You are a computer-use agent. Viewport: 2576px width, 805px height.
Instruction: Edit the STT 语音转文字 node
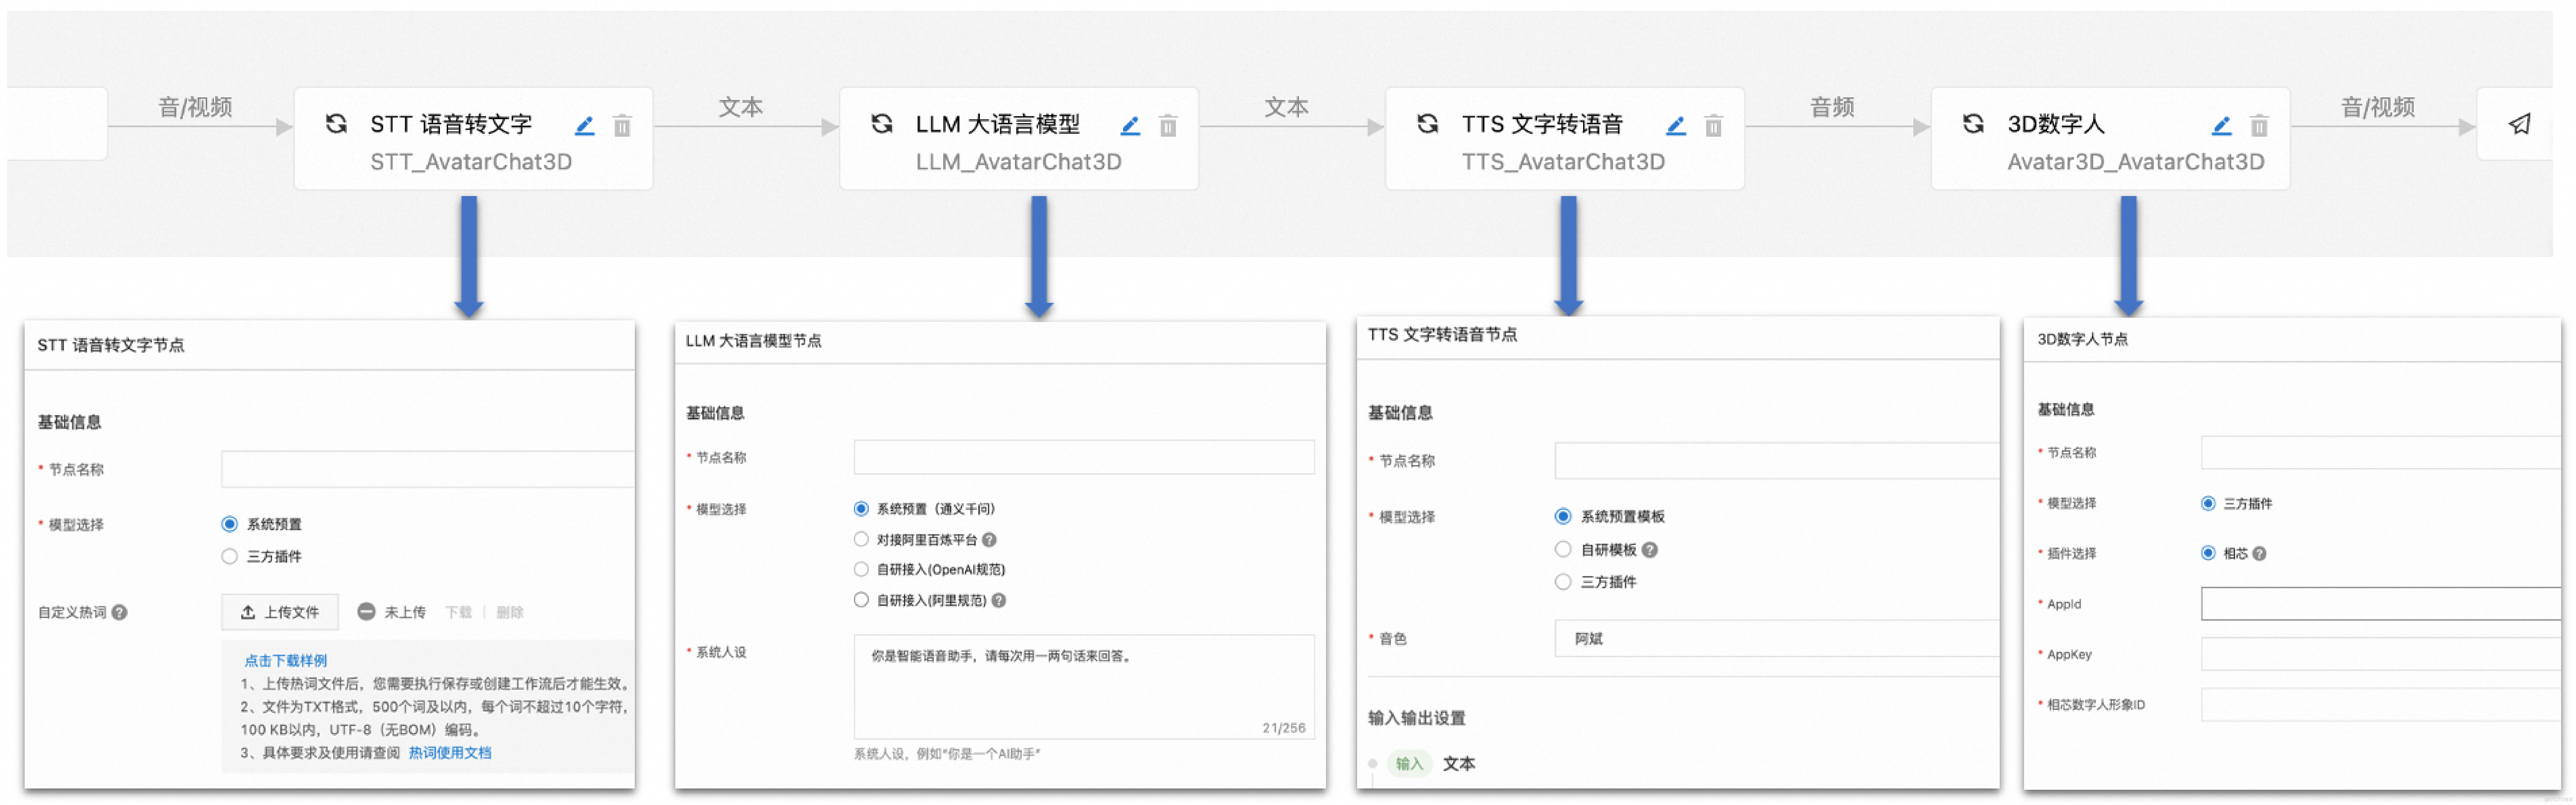(585, 126)
